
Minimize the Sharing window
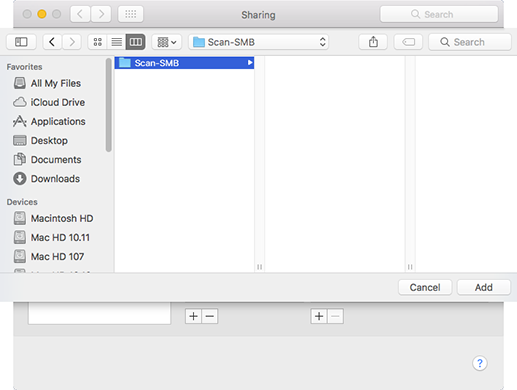tap(42, 14)
